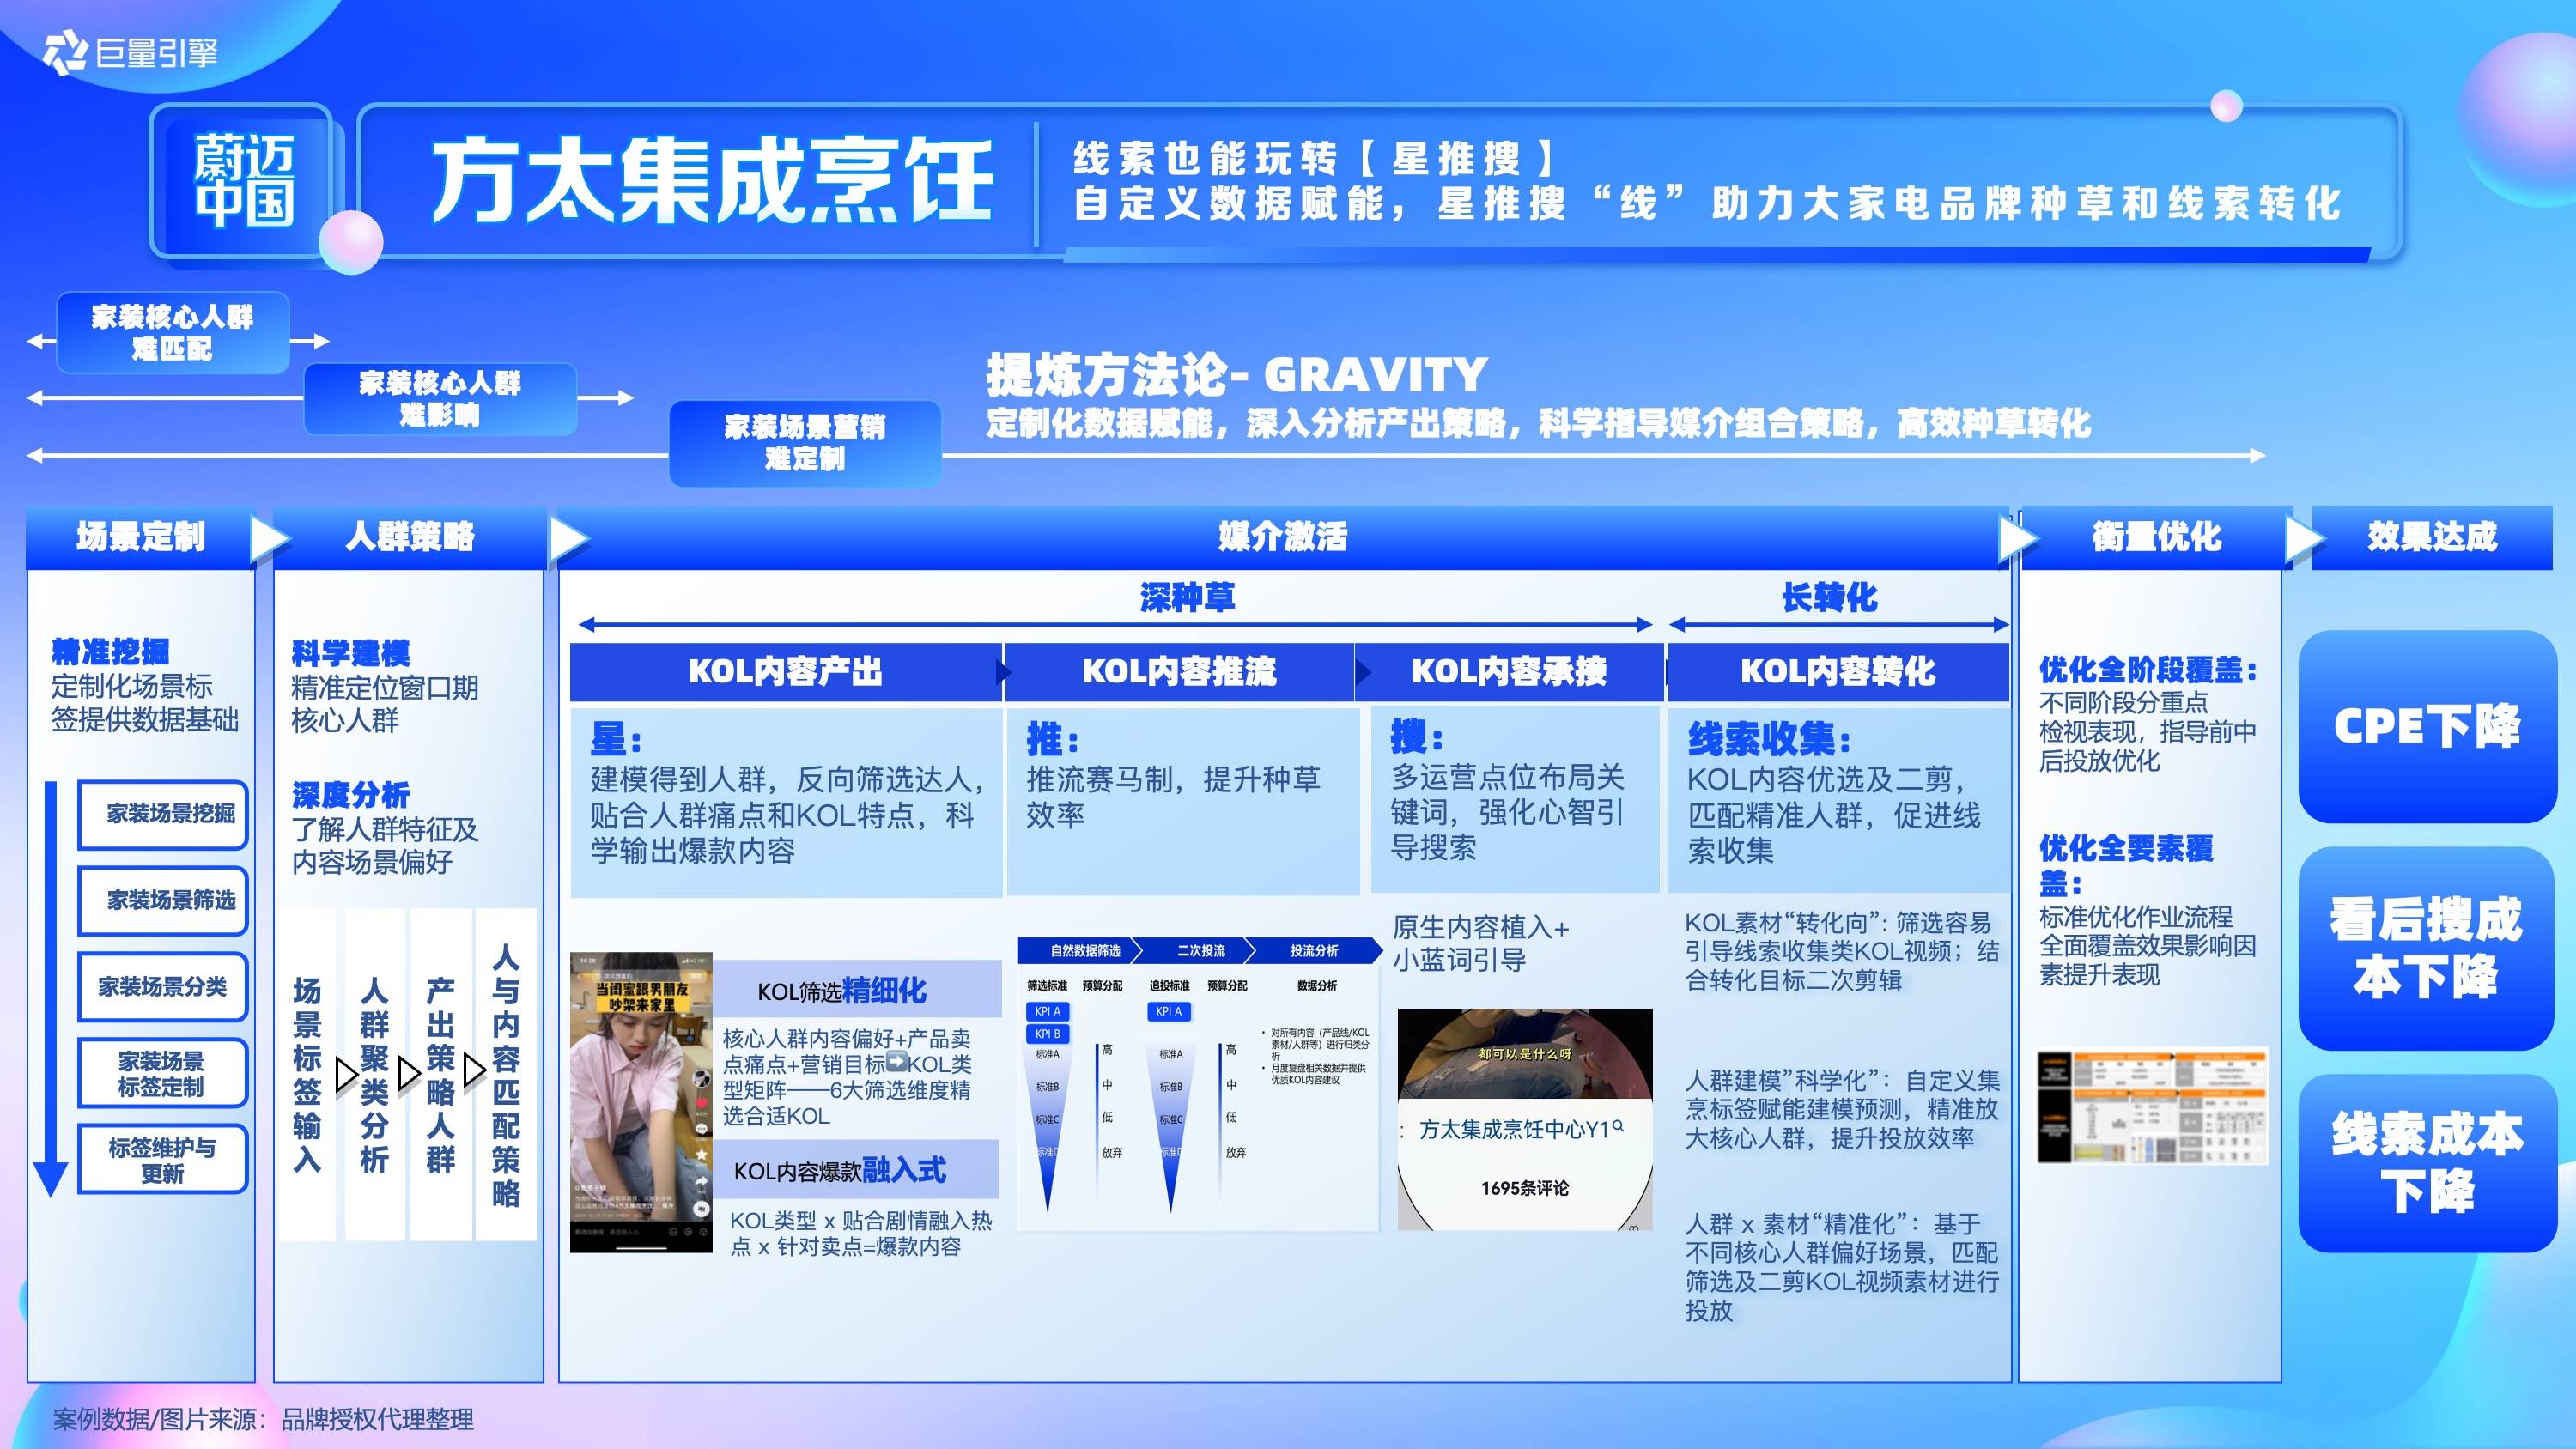
Task: Click the 方大集成烹饪 title
Action: coord(712,181)
